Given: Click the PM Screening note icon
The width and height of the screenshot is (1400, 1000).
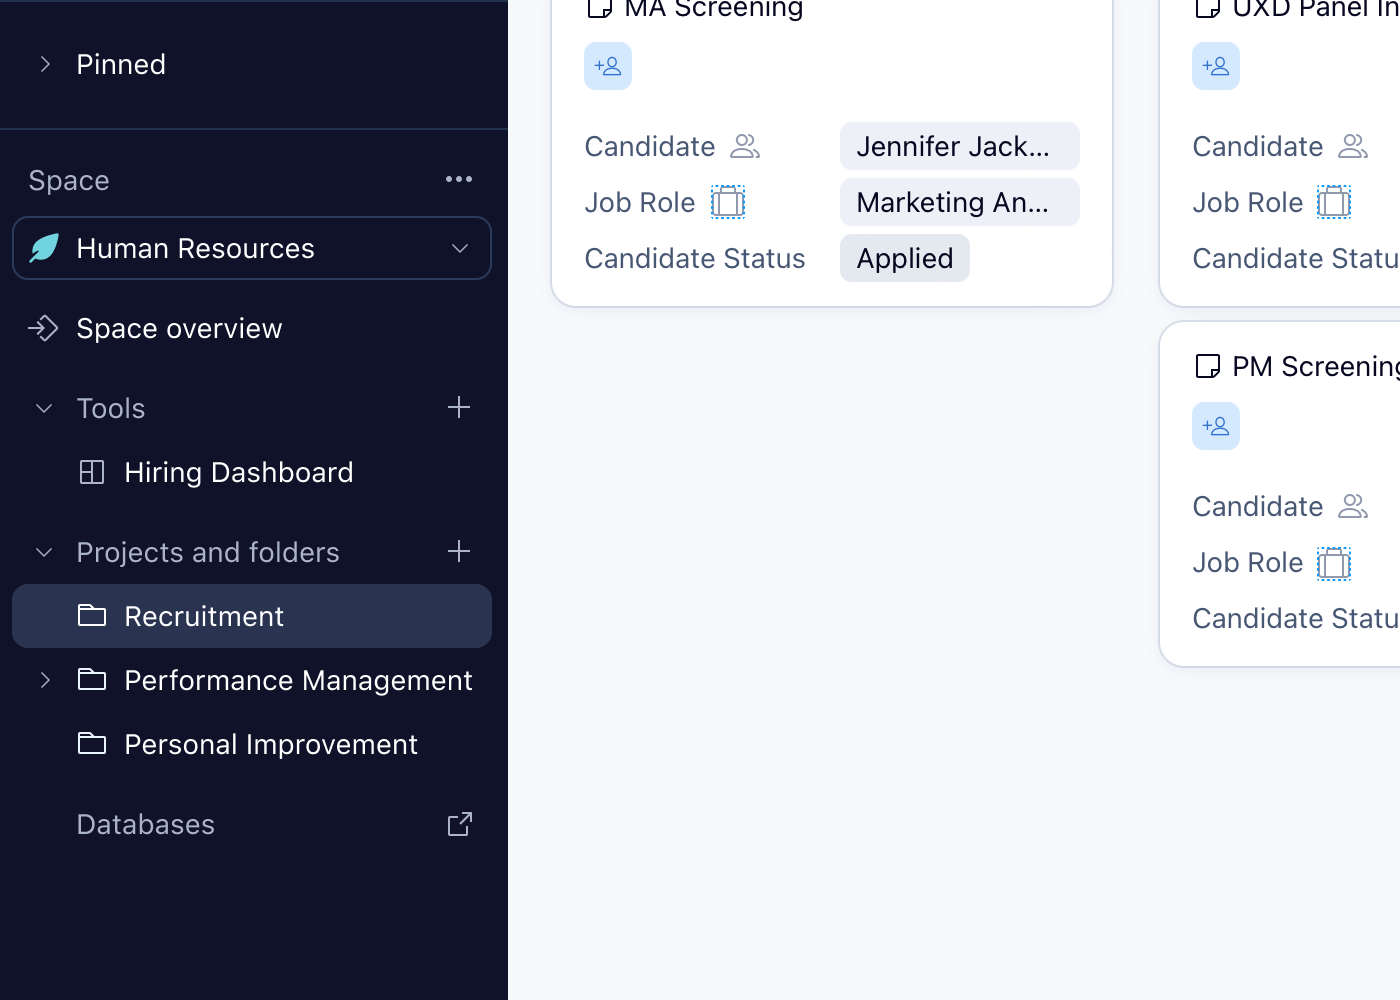Looking at the screenshot, I should coord(1208,366).
